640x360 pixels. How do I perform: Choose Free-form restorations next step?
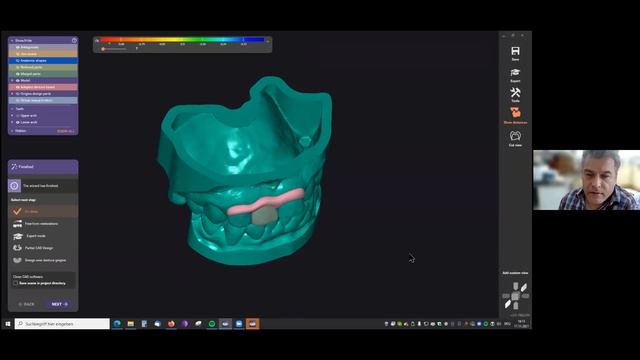43,224
